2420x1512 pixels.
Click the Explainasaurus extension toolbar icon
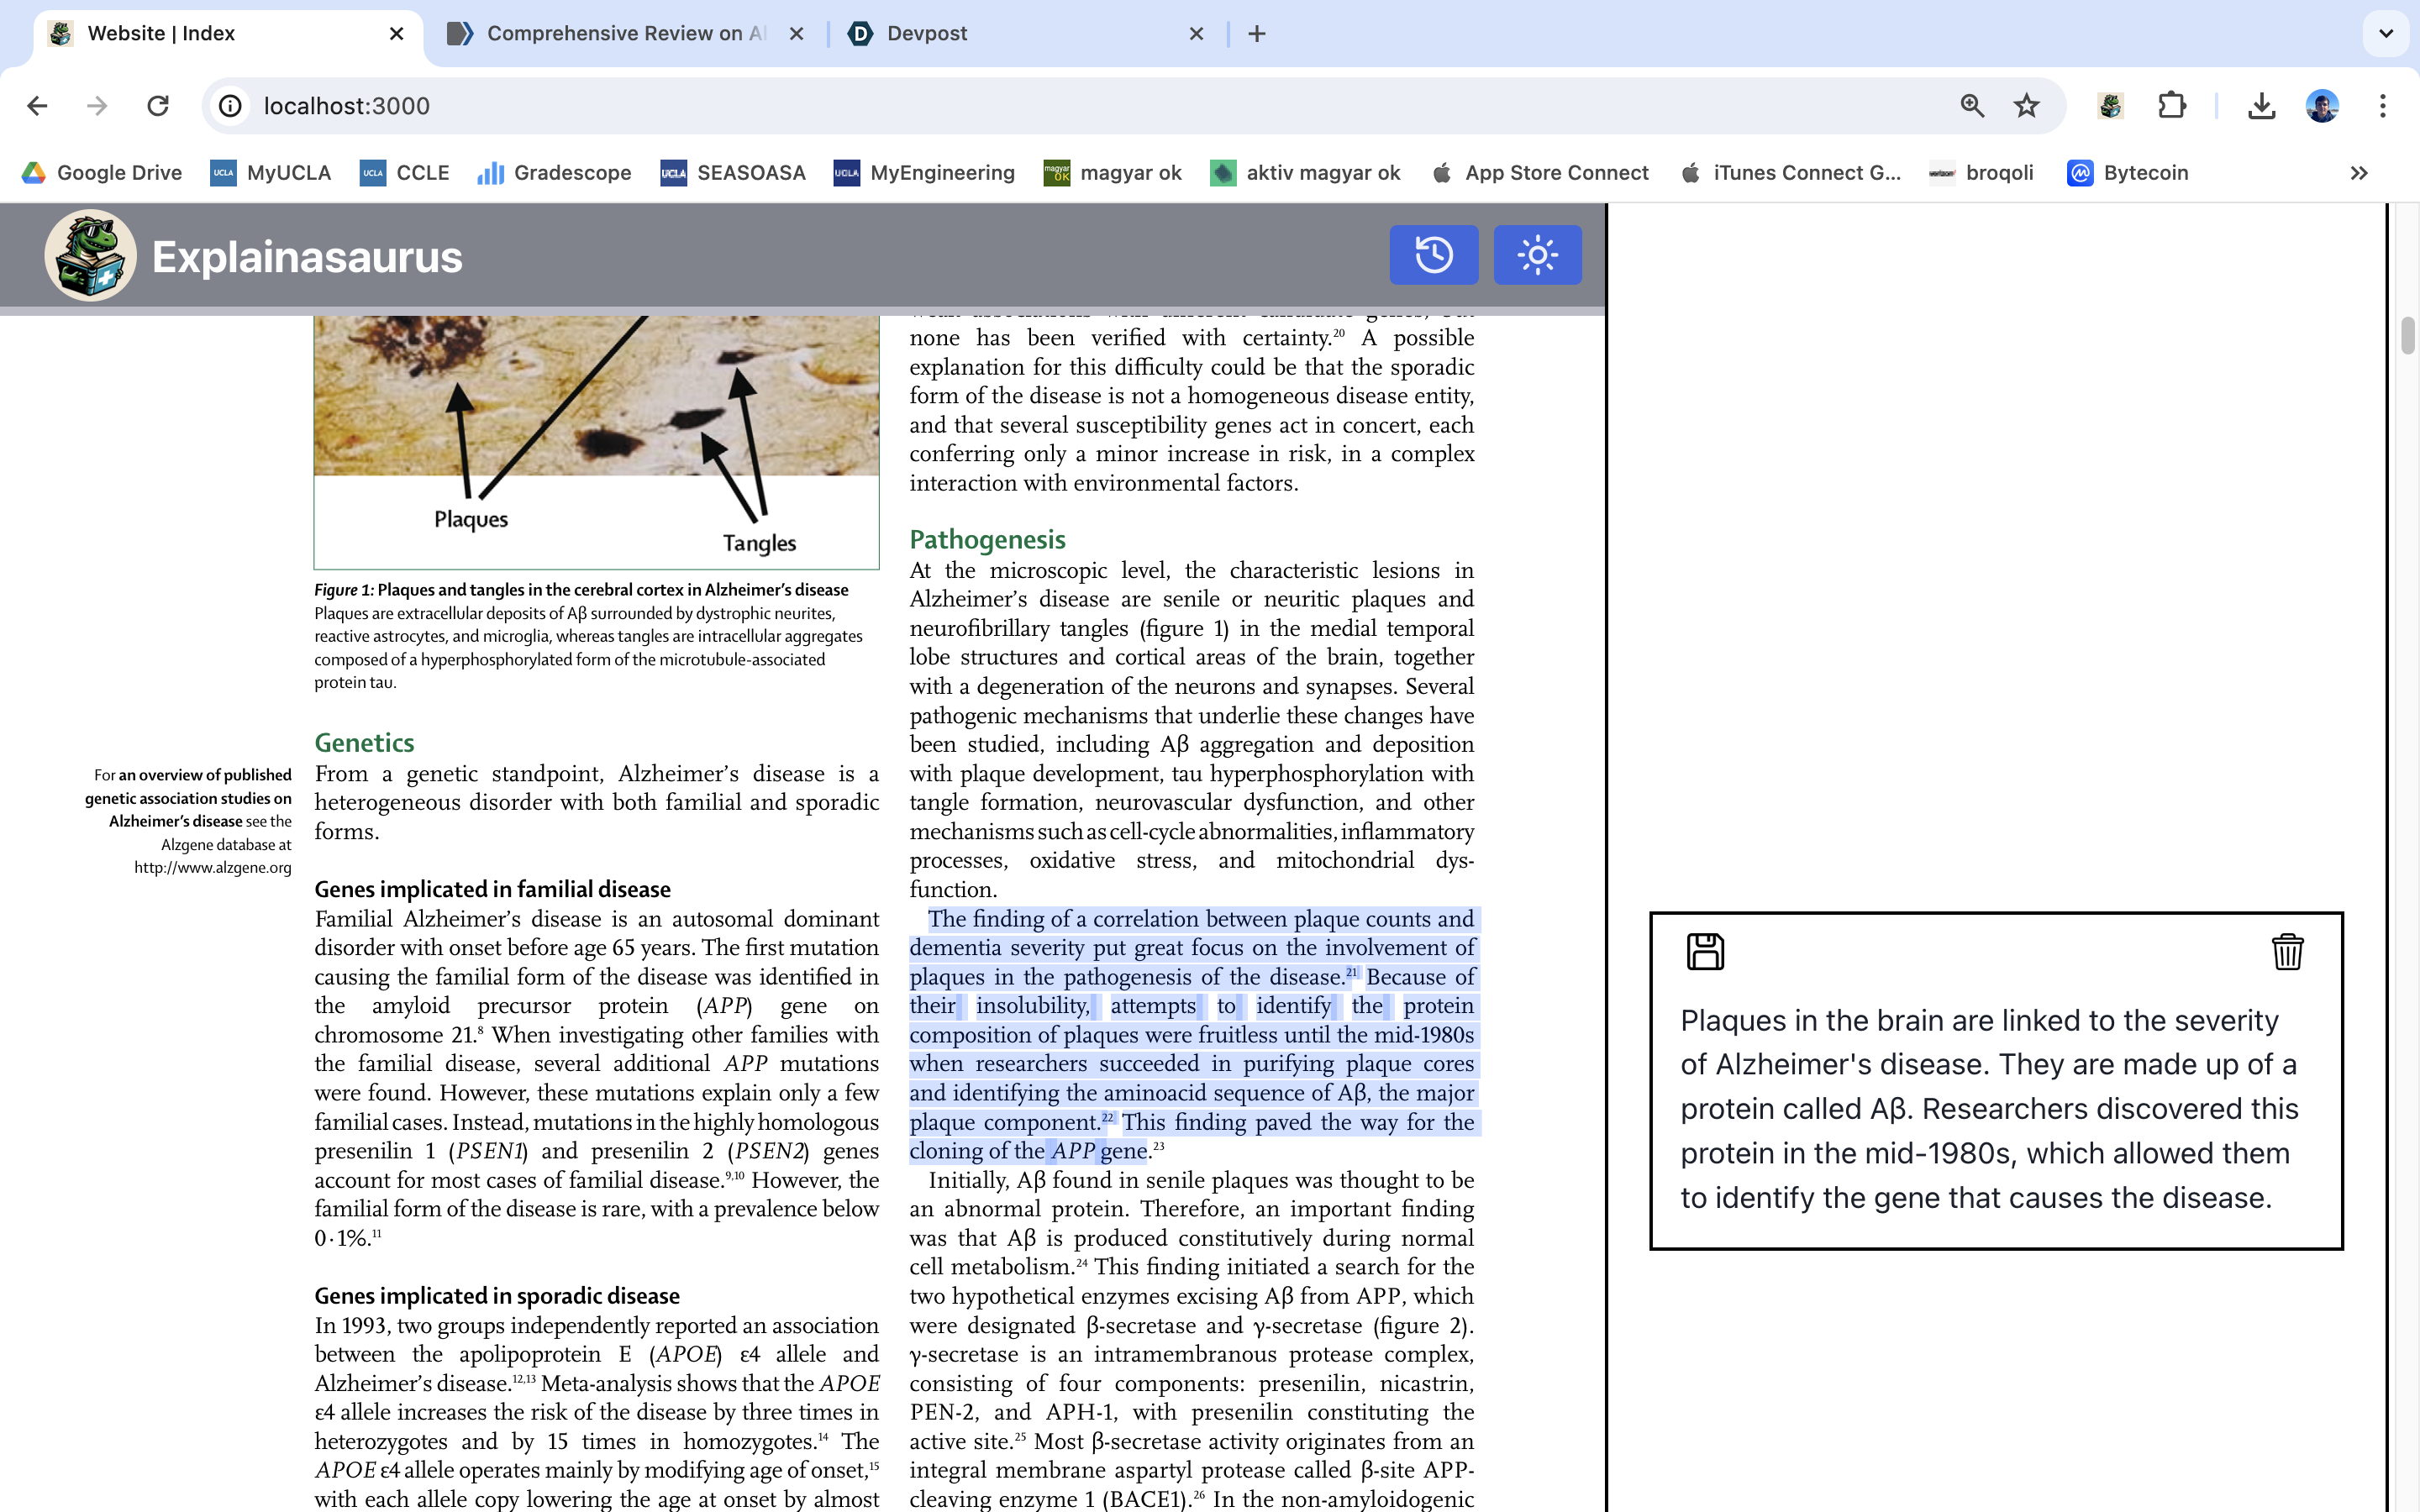(x=2110, y=106)
